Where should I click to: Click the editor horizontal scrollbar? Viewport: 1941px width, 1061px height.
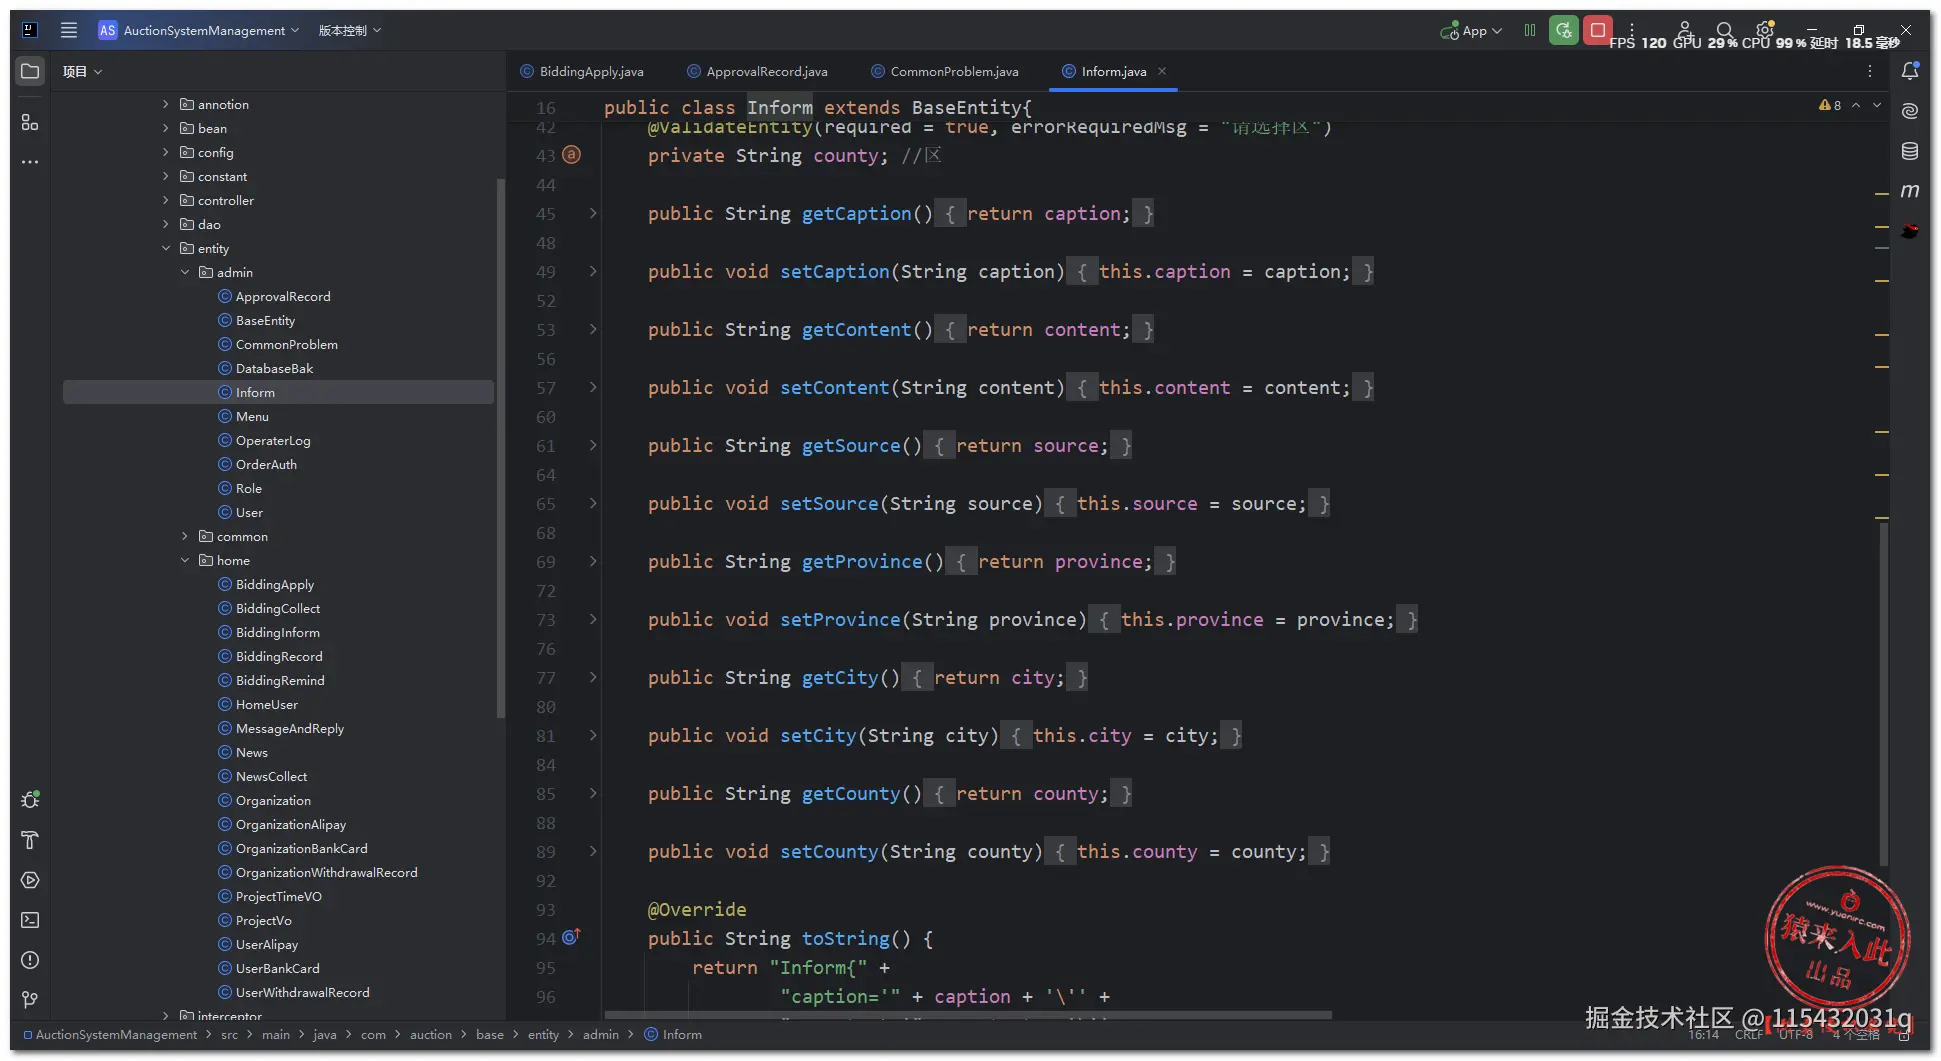click(x=968, y=1015)
